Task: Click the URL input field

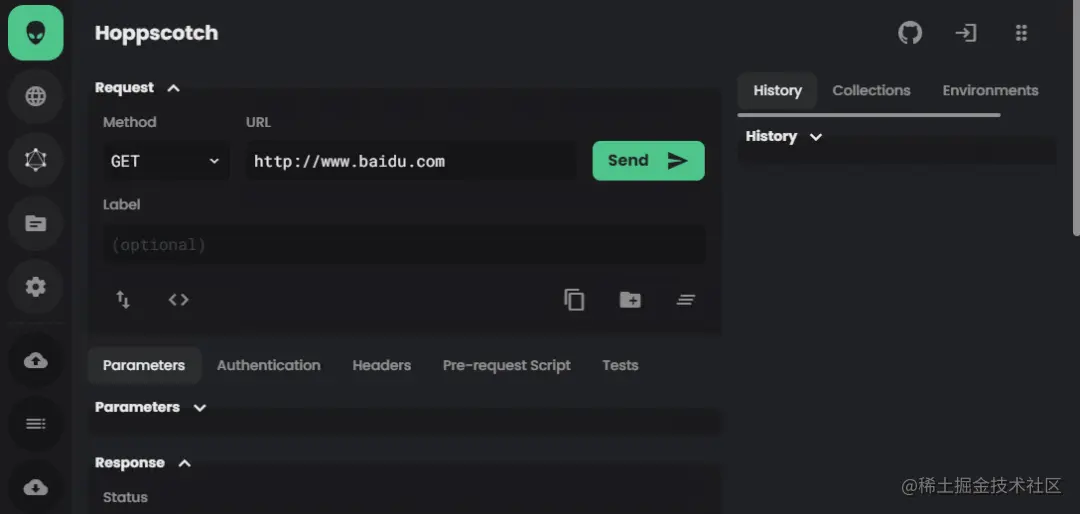Action: [x=411, y=161]
